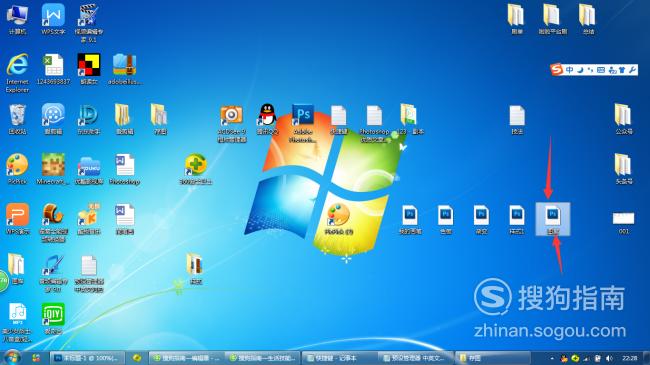Image resolution: width=650 pixels, height=365 pixels.
Task: Click the 22:28 taskbar clock
Action: 629,358
